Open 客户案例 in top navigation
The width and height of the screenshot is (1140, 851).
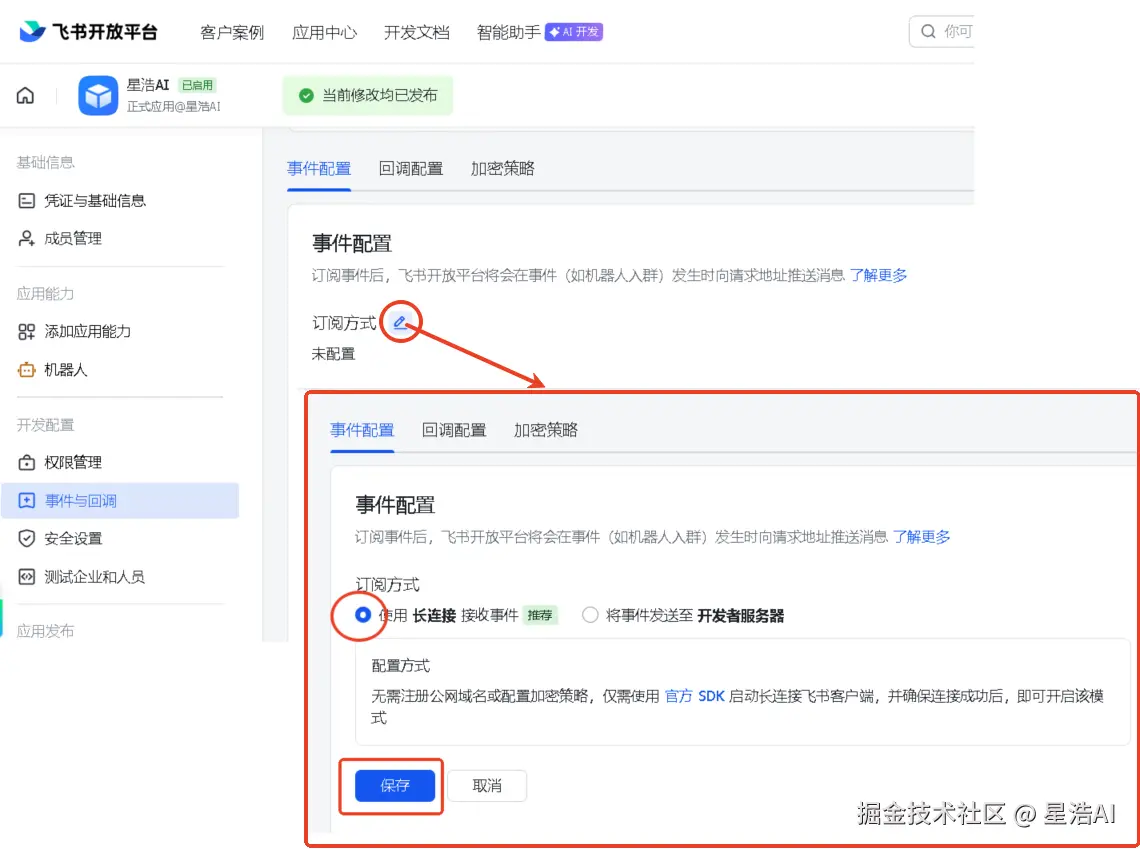pos(232,32)
